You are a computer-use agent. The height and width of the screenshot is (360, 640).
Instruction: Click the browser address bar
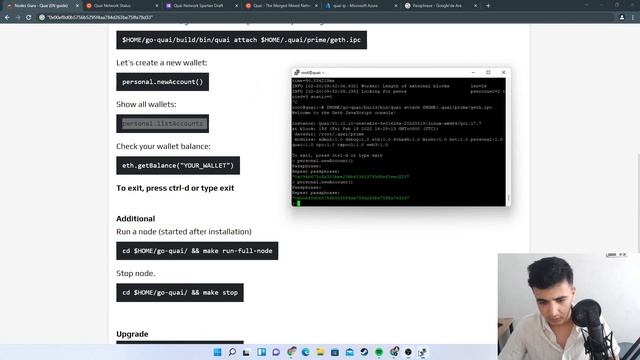click(x=327, y=18)
